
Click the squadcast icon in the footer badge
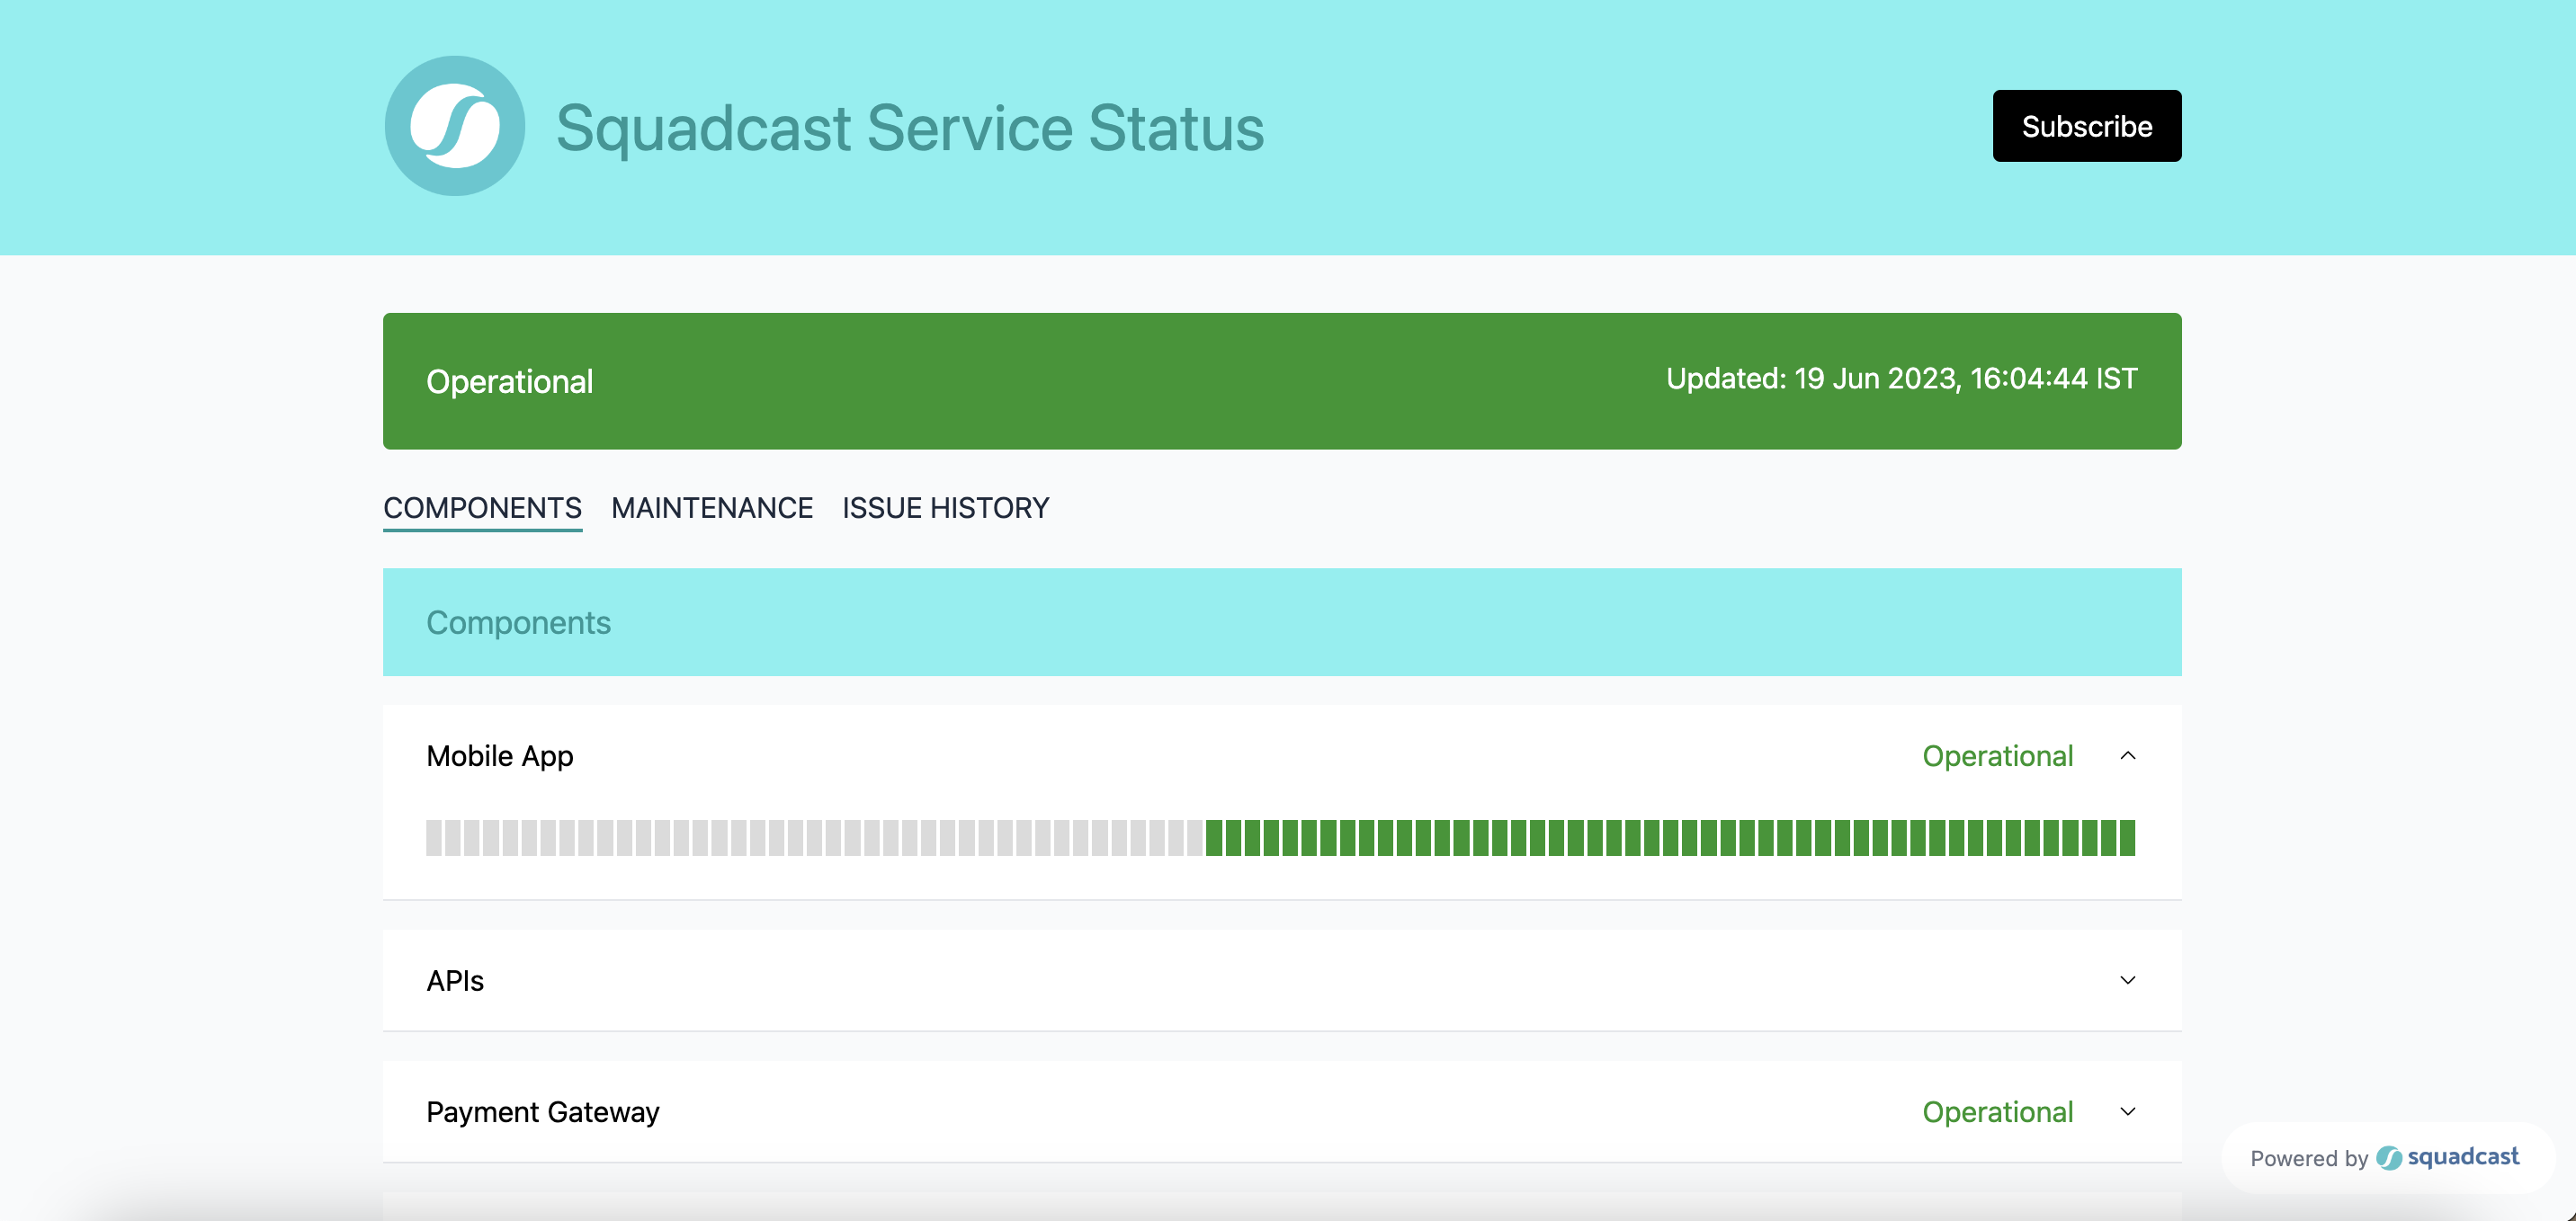coord(2390,1158)
